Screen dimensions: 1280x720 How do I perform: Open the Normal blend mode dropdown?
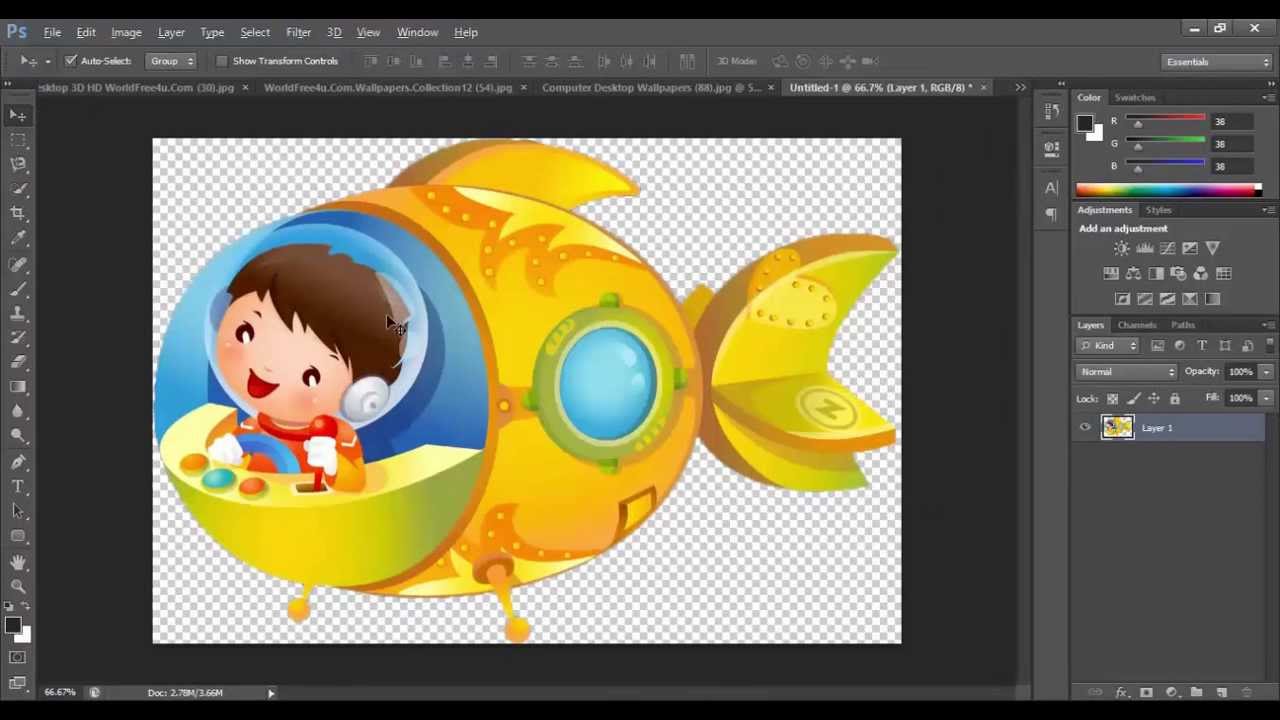[x=1128, y=372]
